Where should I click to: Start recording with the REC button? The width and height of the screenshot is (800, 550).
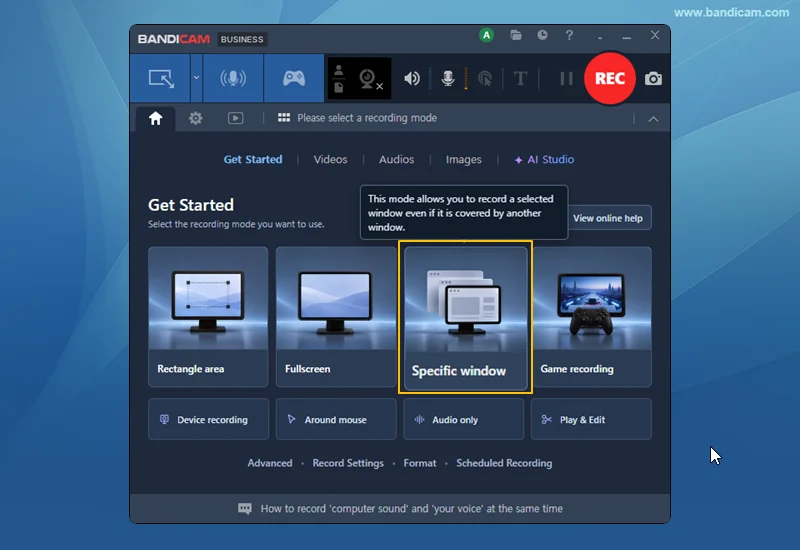(610, 79)
